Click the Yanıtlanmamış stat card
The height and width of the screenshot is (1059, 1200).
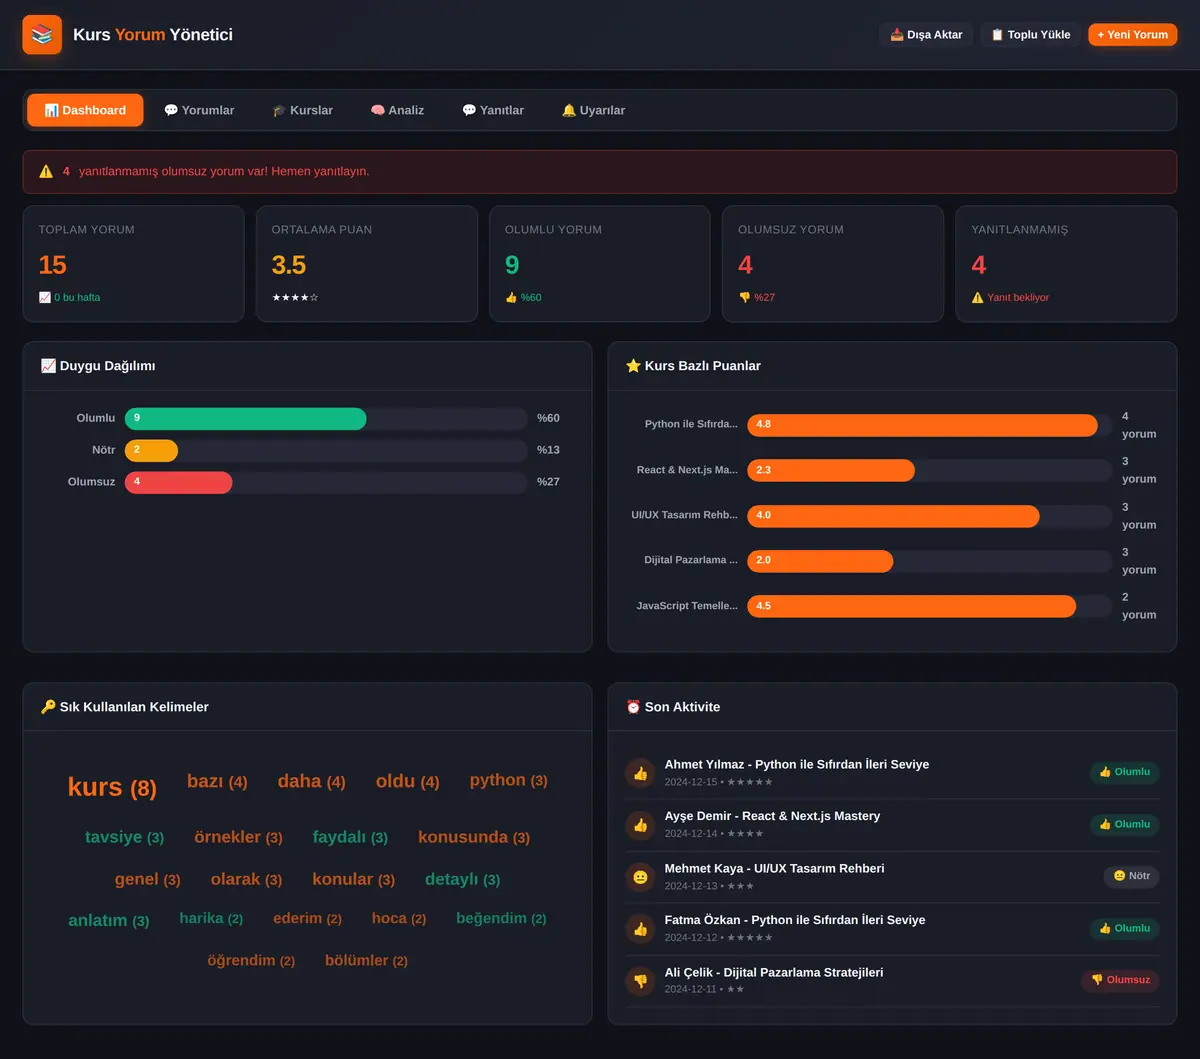coord(1066,264)
